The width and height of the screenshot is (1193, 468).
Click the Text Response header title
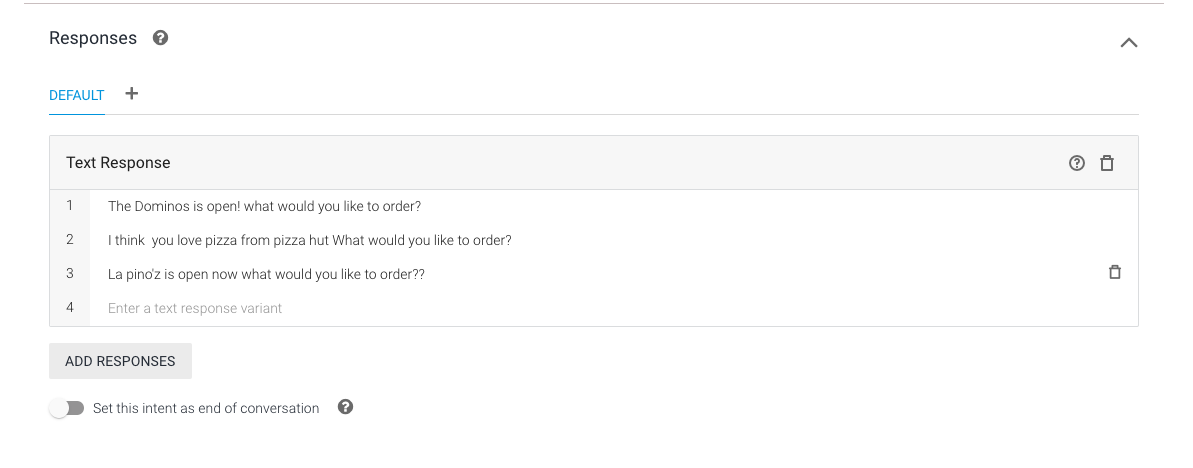pos(118,163)
